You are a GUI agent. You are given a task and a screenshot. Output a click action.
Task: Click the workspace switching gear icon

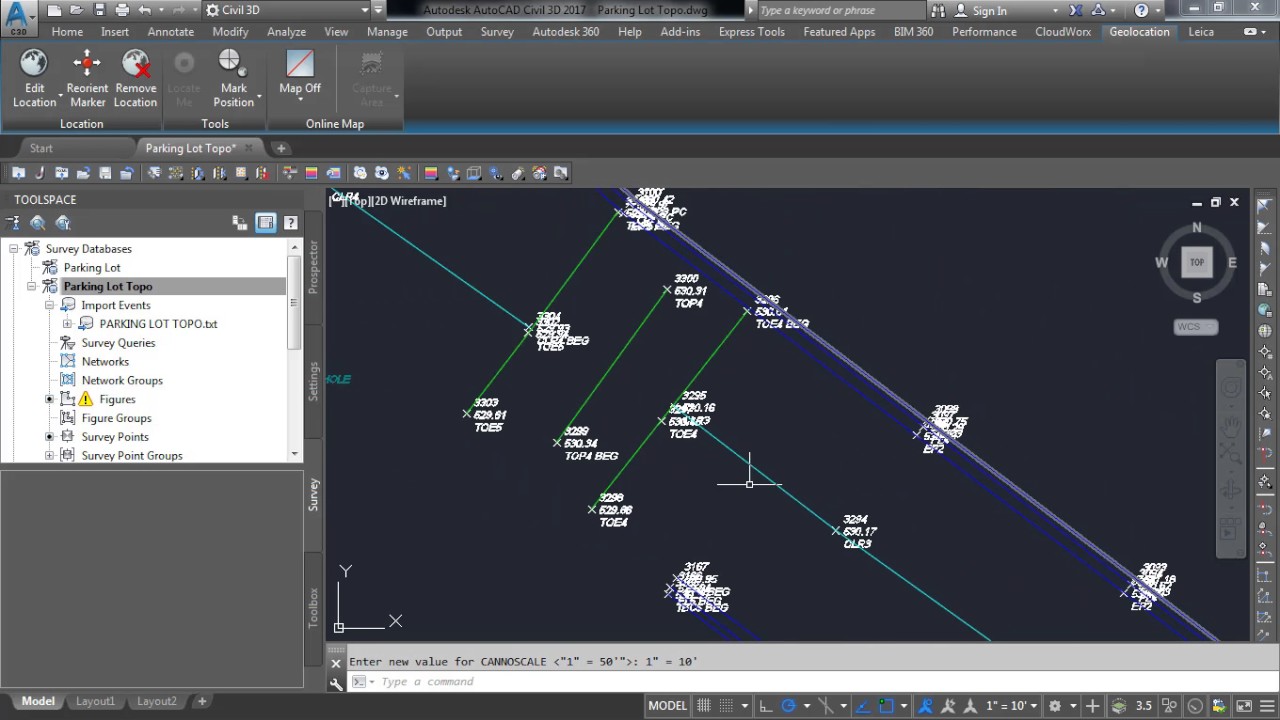(1055, 706)
